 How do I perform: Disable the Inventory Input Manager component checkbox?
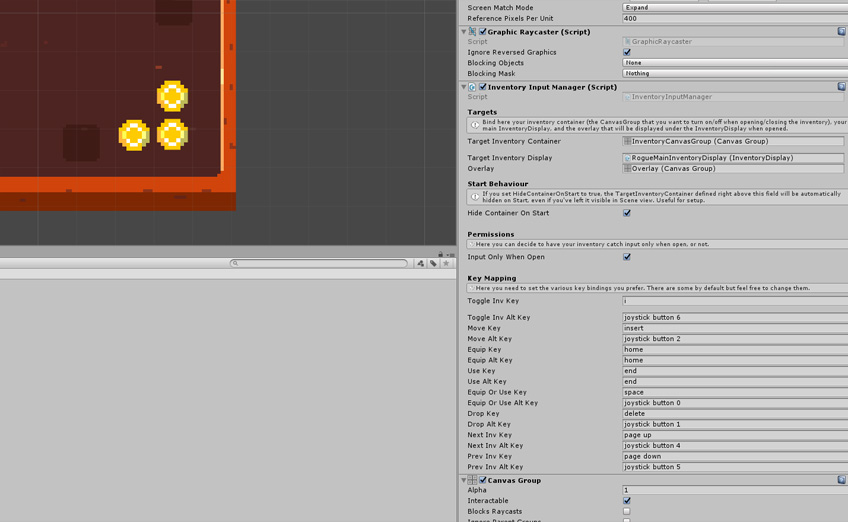pos(482,87)
